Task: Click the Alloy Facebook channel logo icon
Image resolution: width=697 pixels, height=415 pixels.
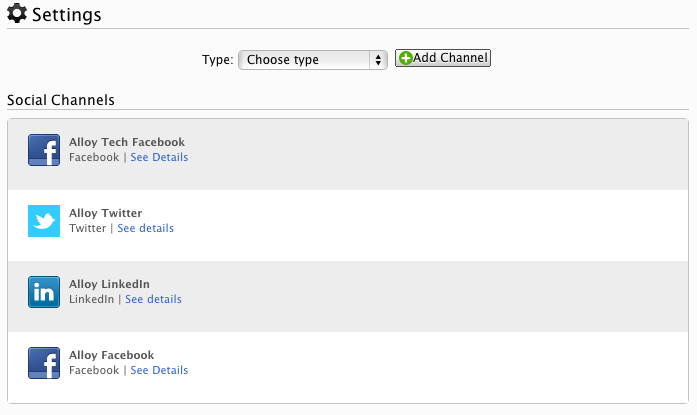Action: coord(44,363)
